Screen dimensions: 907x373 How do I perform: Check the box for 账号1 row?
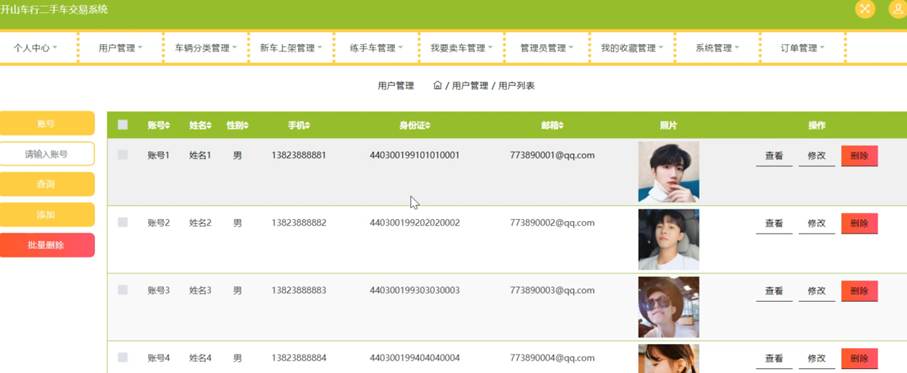pos(123,155)
